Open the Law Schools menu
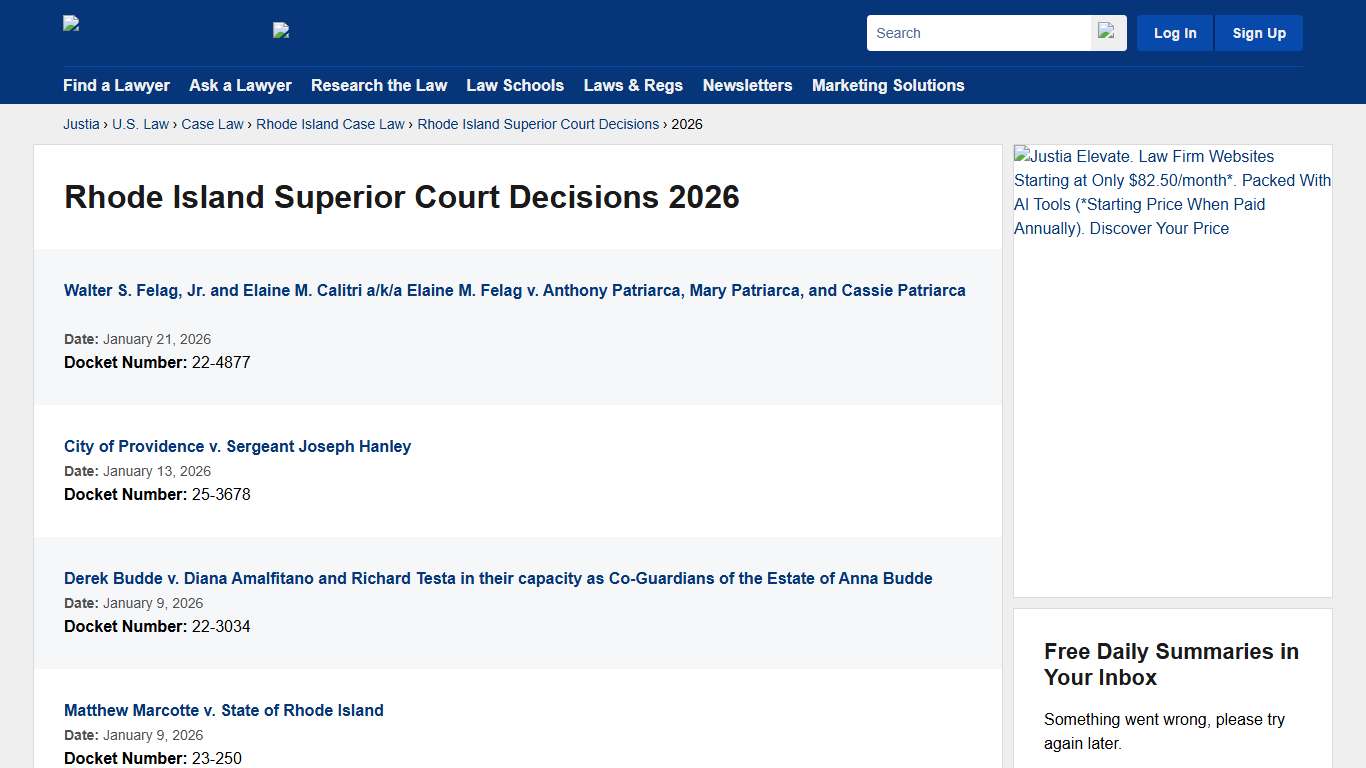 point(515,86)
